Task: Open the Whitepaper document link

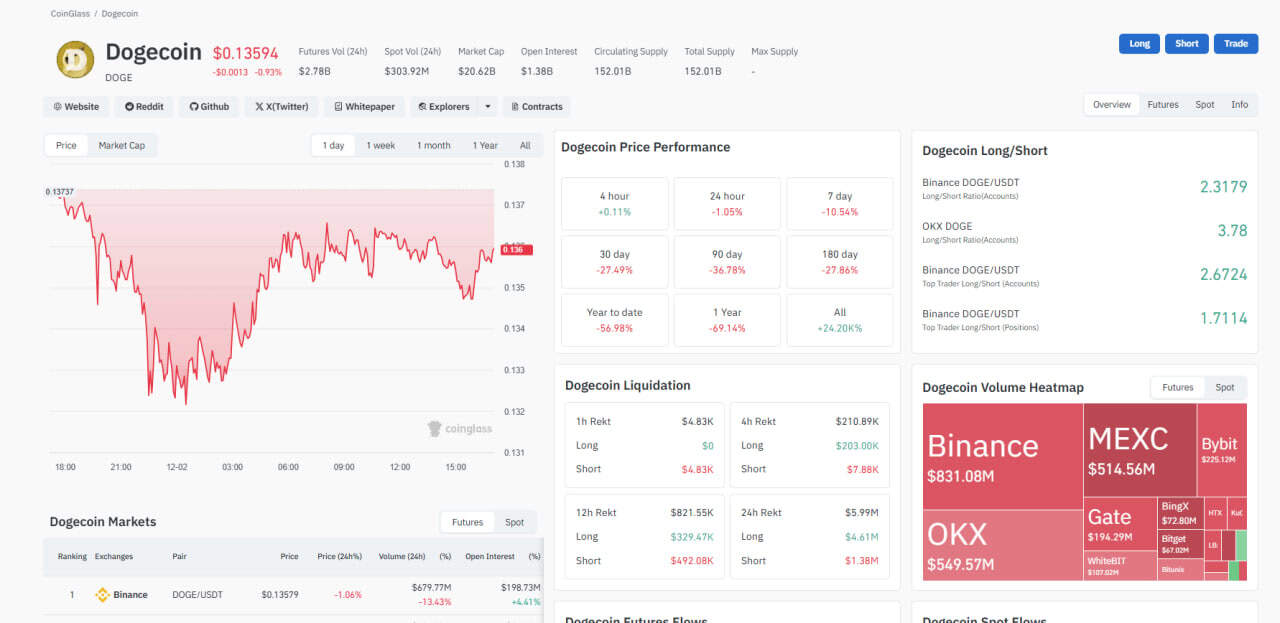Action: (364, 107)
